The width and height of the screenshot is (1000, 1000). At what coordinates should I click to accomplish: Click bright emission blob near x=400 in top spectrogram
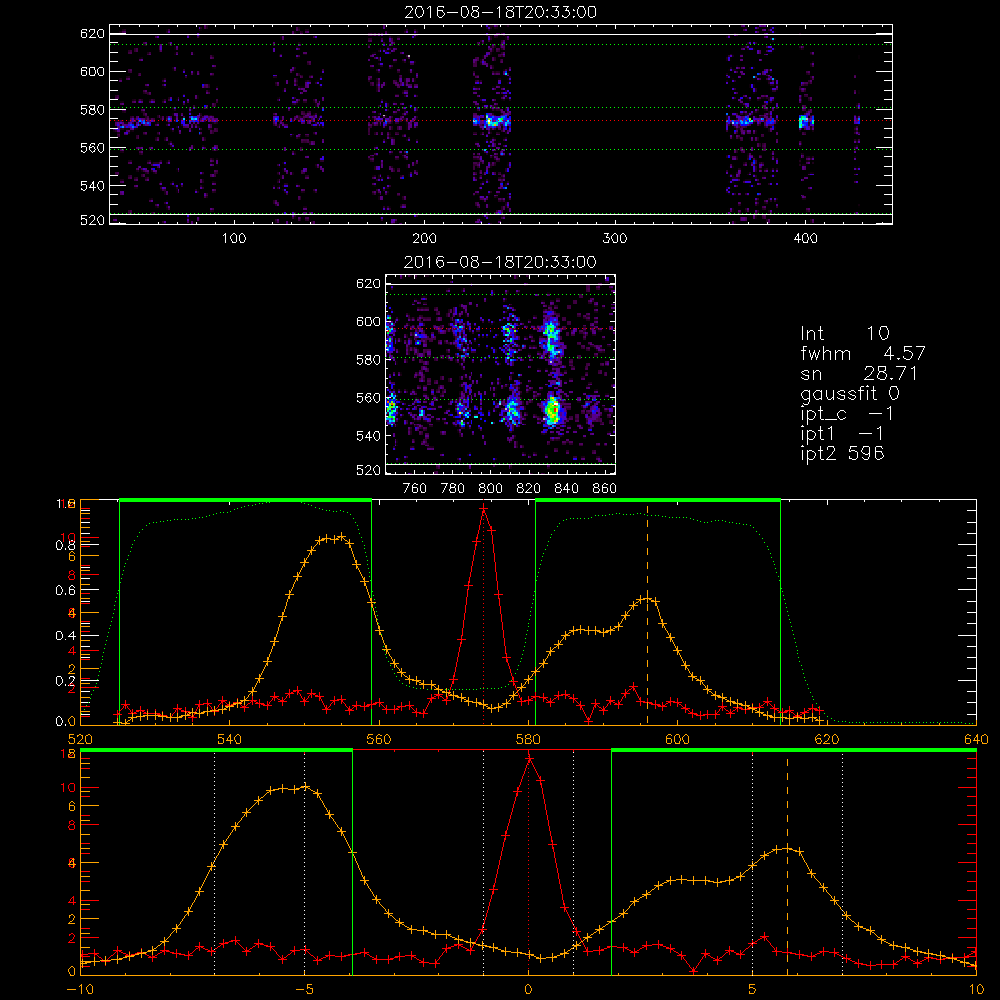point(805,121)
